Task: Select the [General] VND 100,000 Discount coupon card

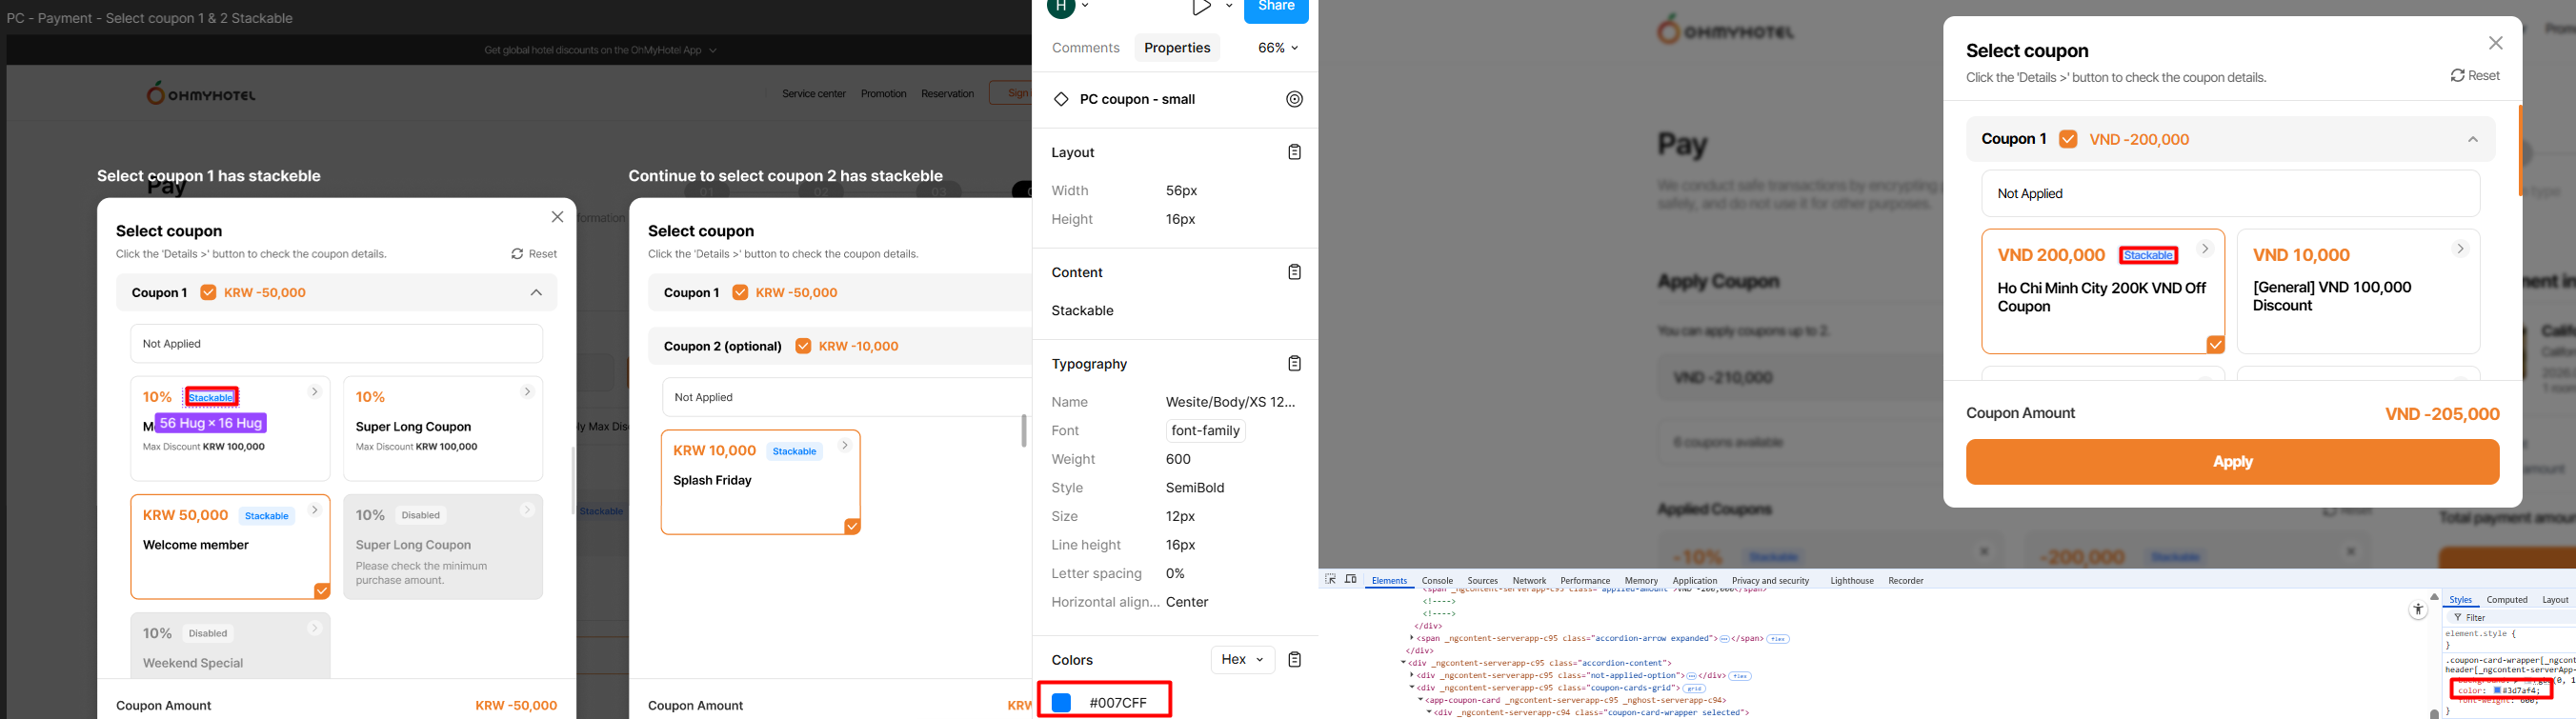Action: [2358, 291]
